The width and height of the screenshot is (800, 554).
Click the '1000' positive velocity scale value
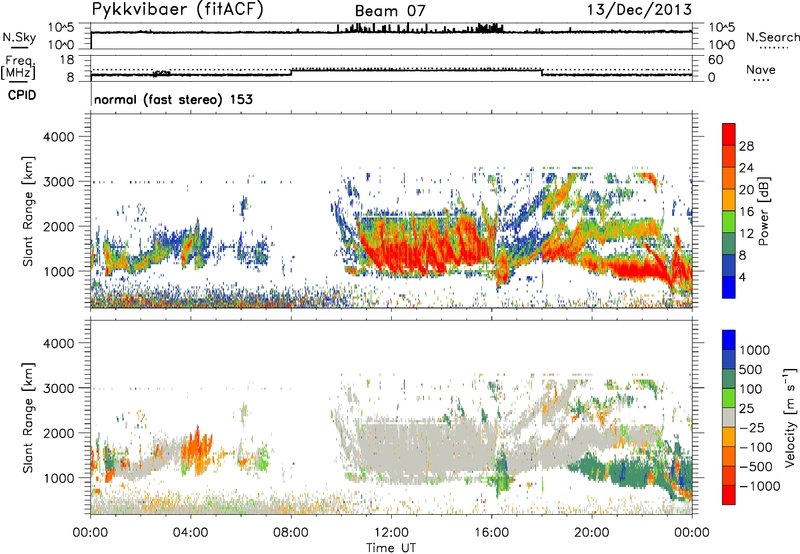click(755, 350)
